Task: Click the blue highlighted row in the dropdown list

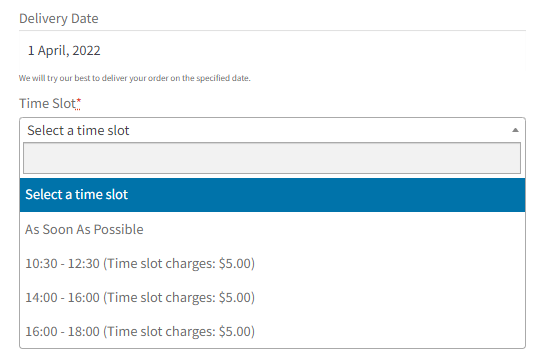Action: tap(272, 195)
